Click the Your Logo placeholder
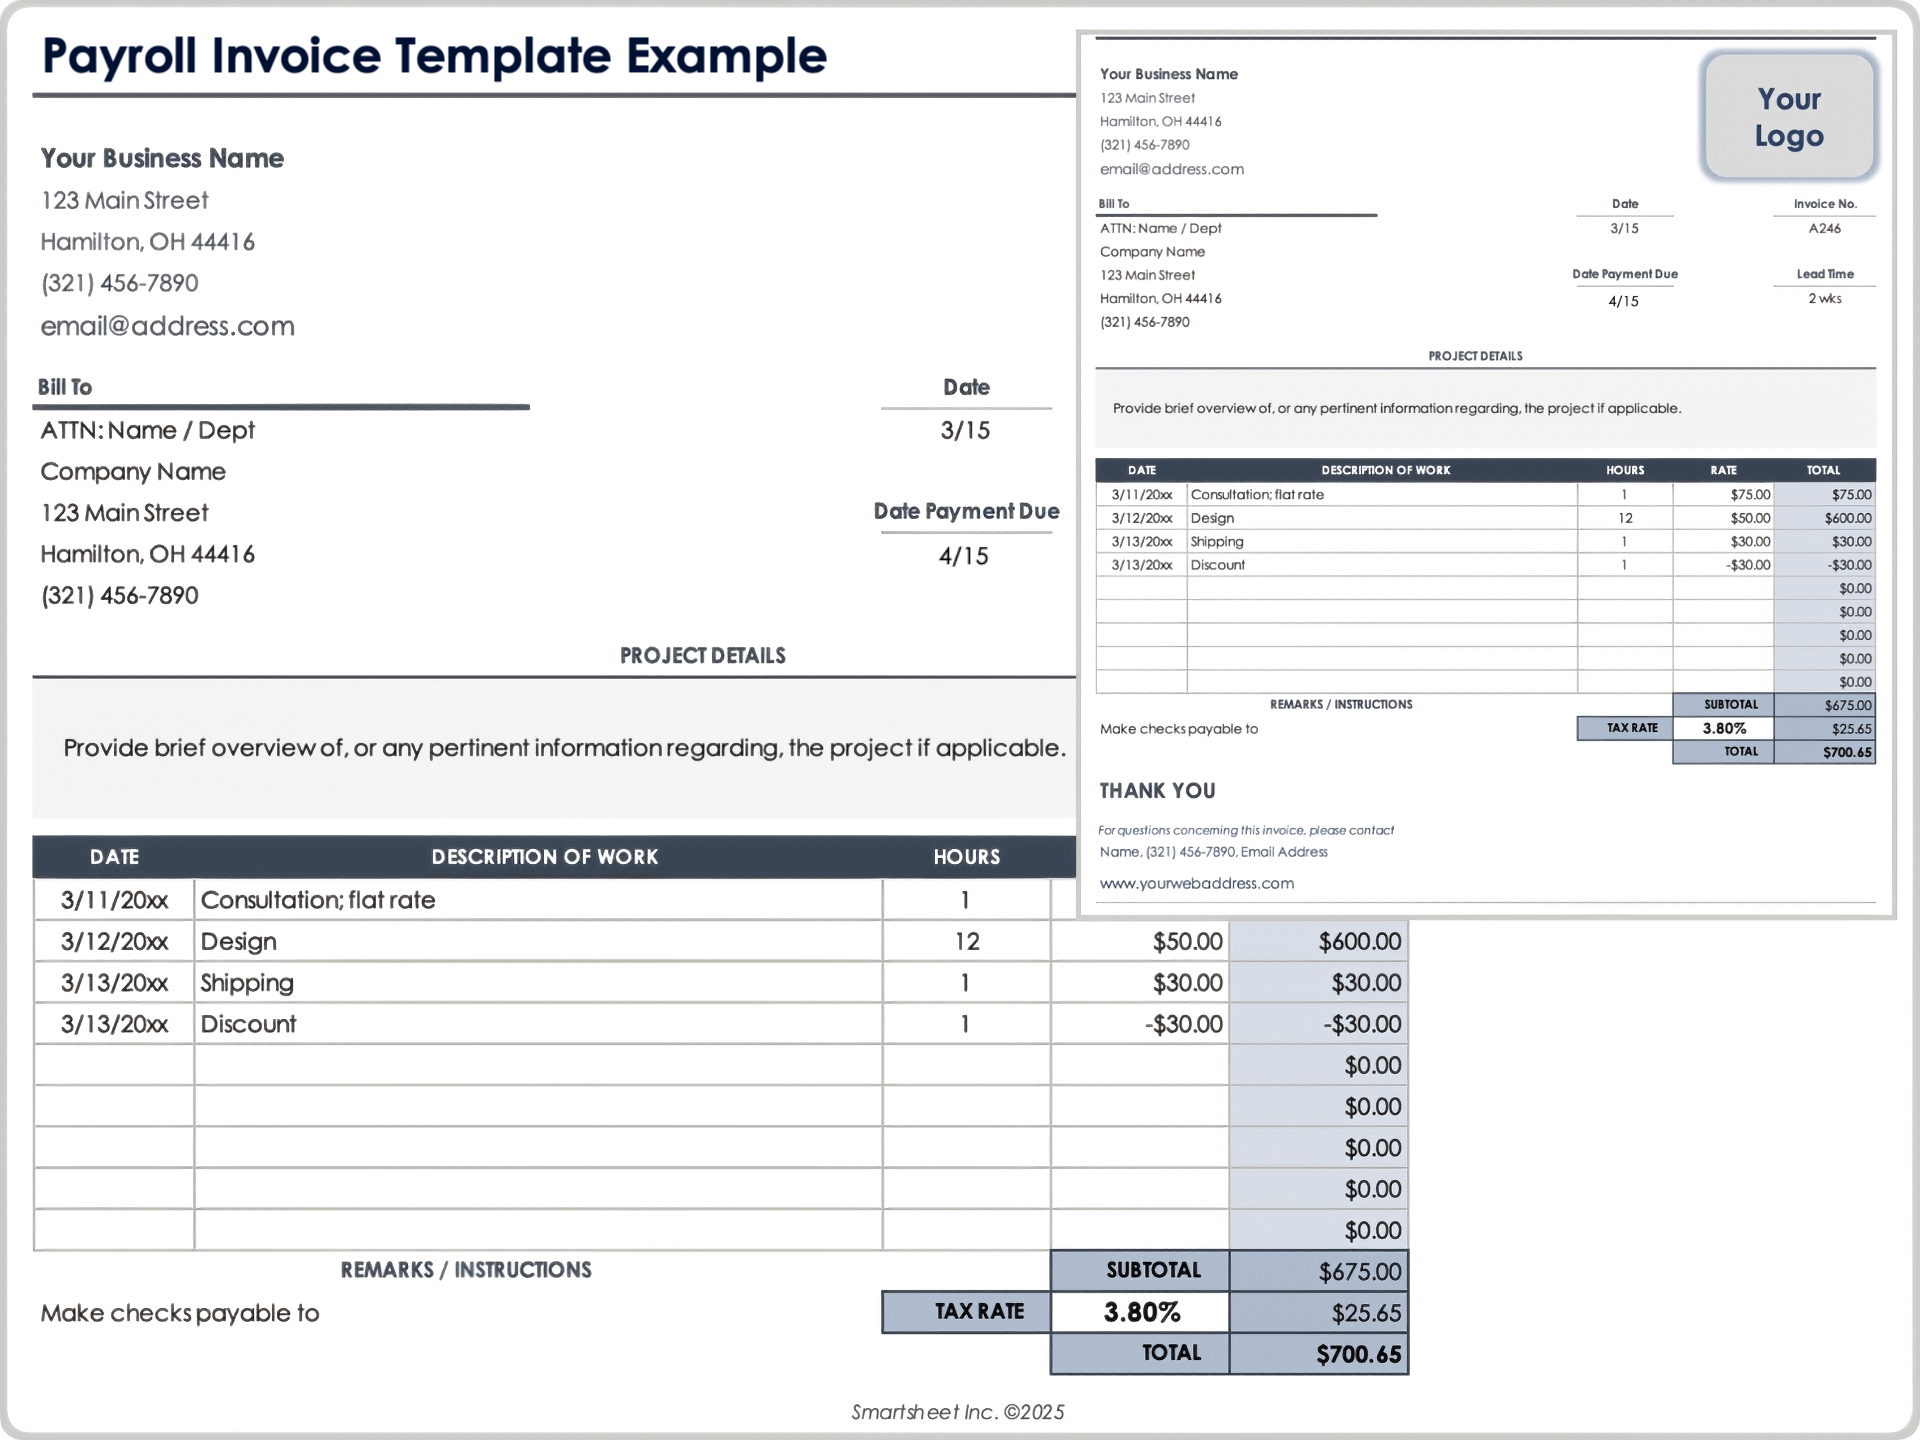The height and width of the screenshot is (1440, 1920). tap(1789, 117)
